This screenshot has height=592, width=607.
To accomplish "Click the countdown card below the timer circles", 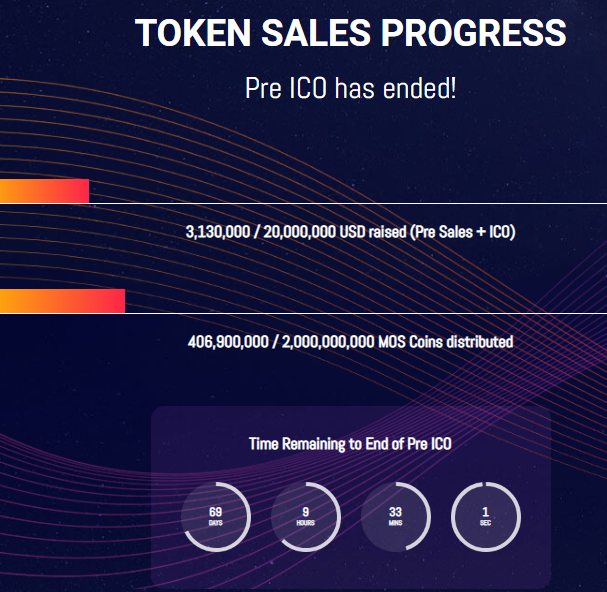I will coord(350,568).
